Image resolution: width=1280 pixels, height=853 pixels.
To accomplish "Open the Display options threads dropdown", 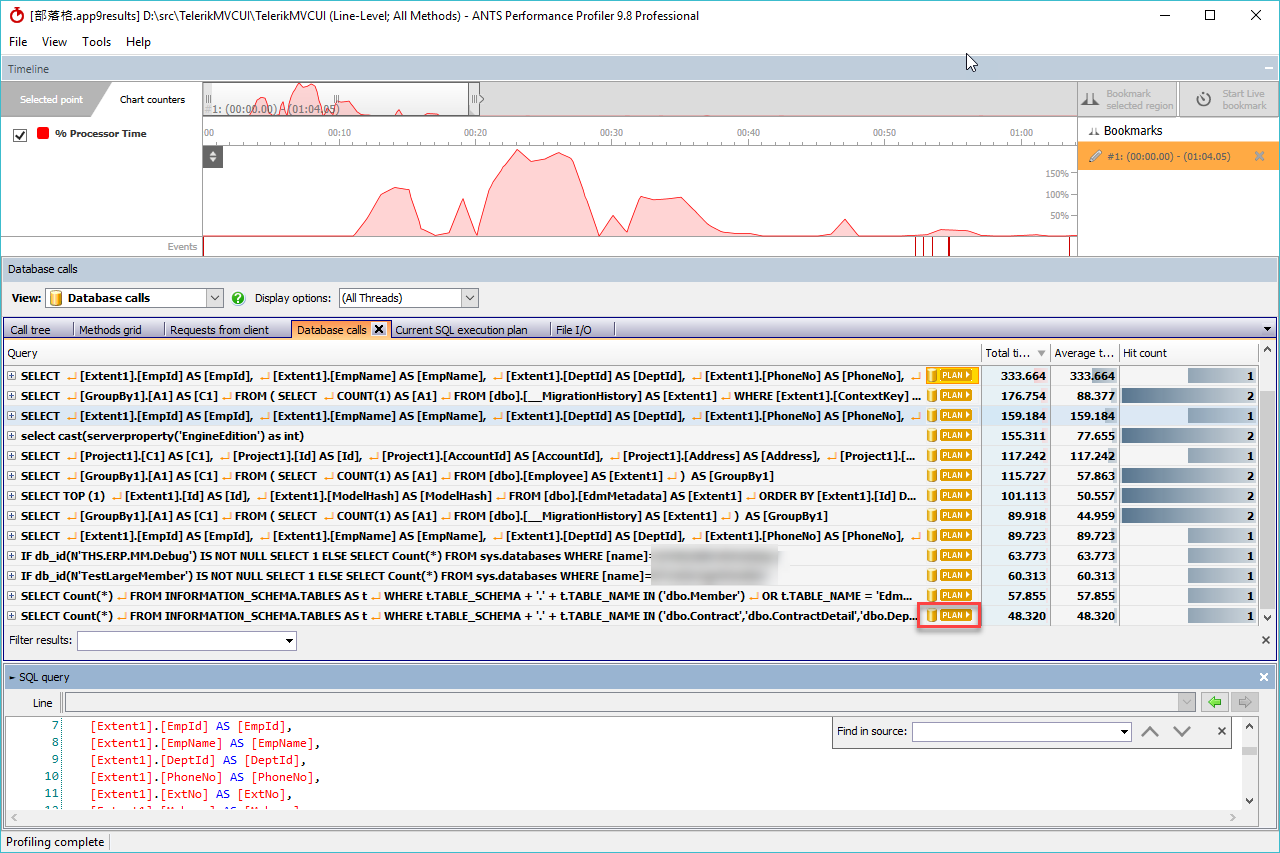I will (x=468, y=297).
